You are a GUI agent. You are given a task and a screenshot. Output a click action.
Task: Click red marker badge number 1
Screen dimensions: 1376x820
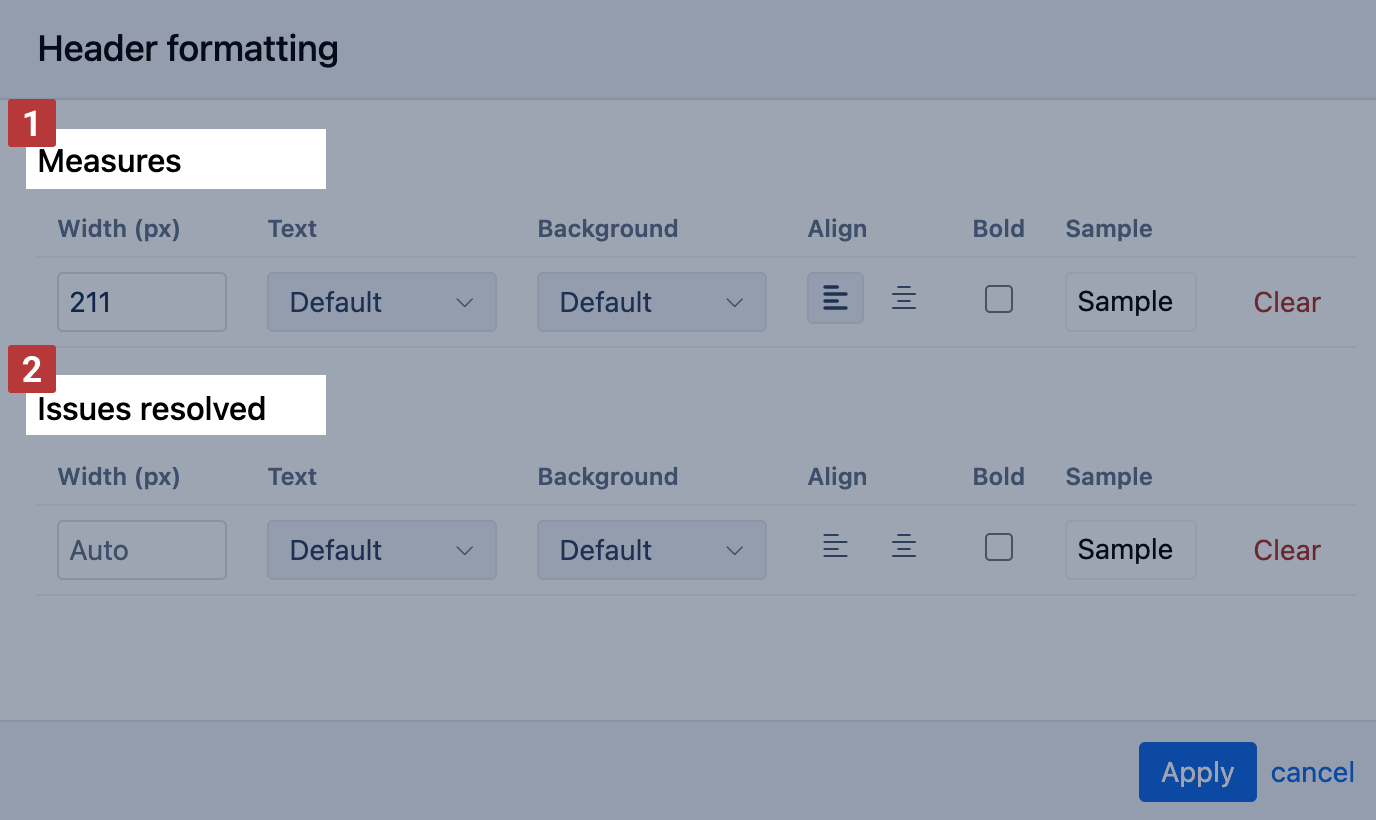click(x=32, y=124)
